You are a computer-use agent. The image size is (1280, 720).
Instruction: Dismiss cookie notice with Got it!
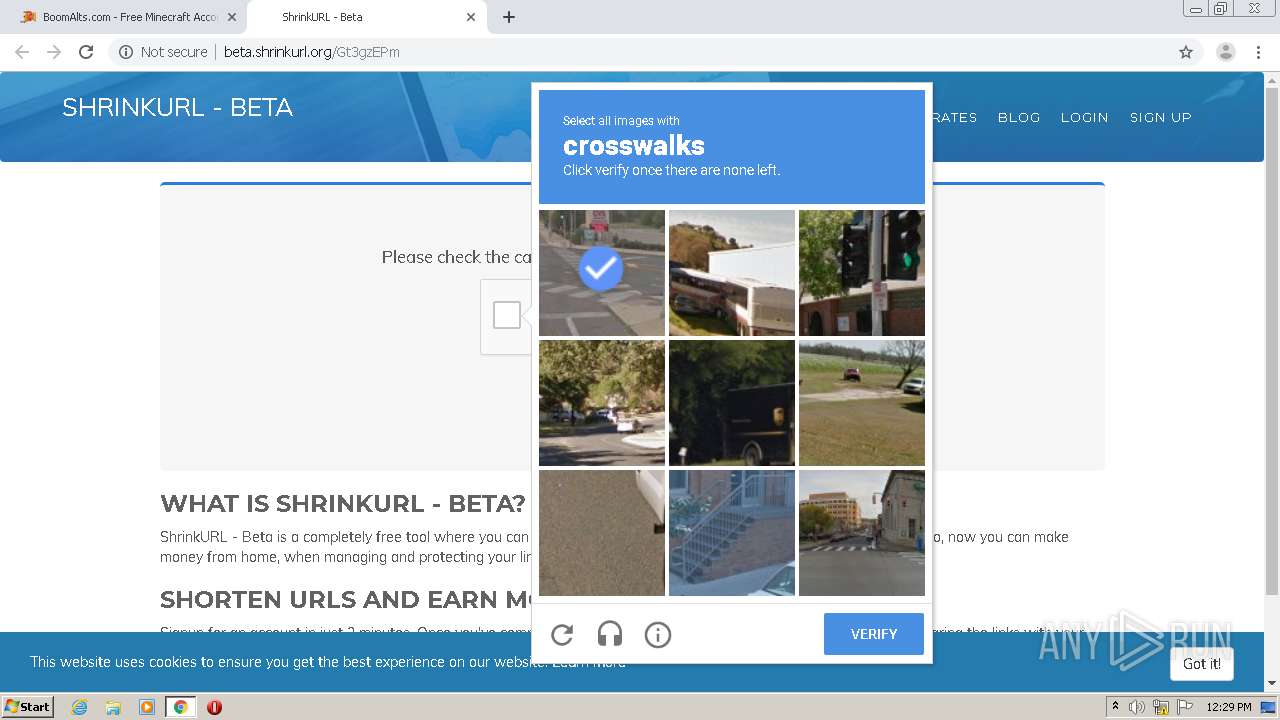(1202, 664)
